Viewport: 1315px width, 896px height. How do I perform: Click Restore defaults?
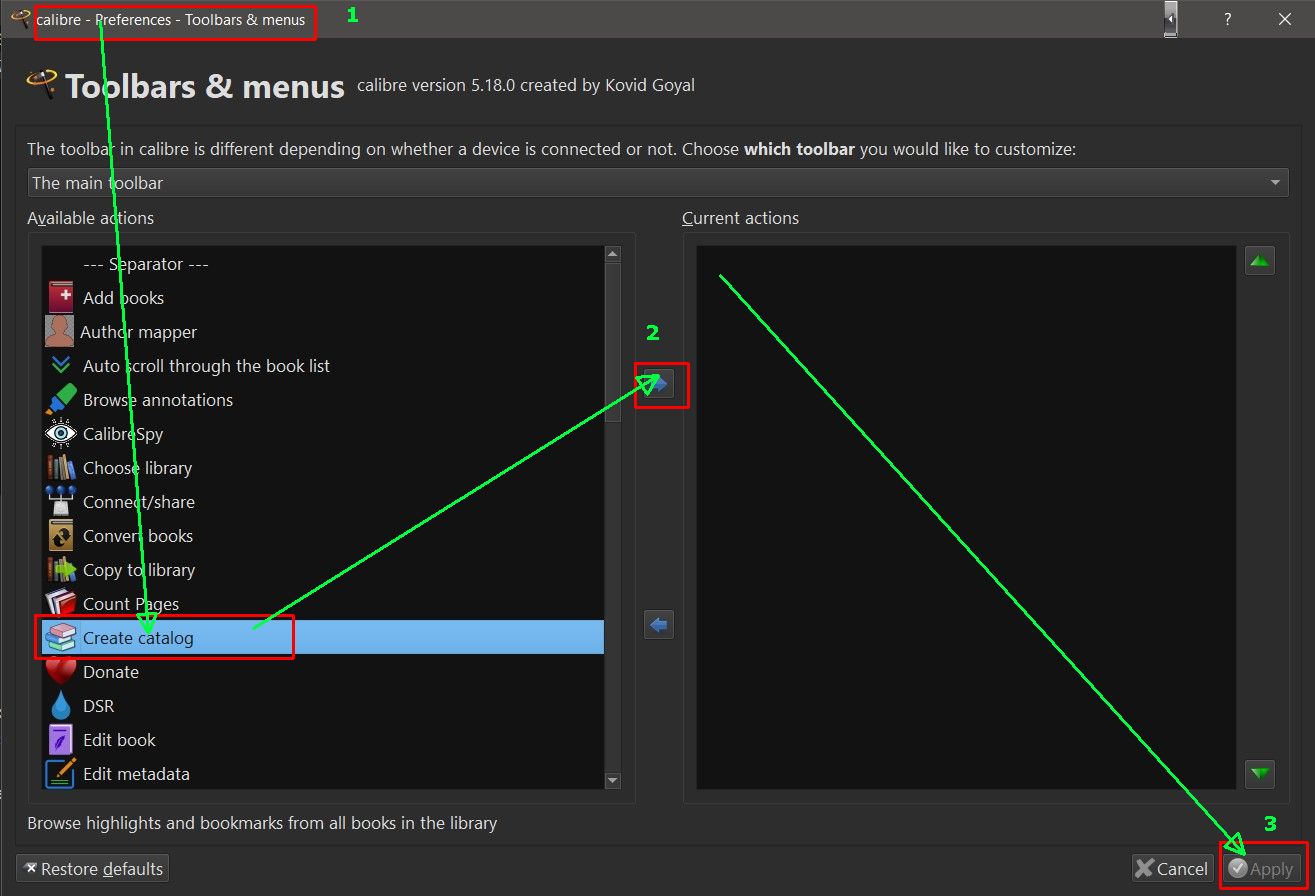pyautogui.click(x=93, y=868)
